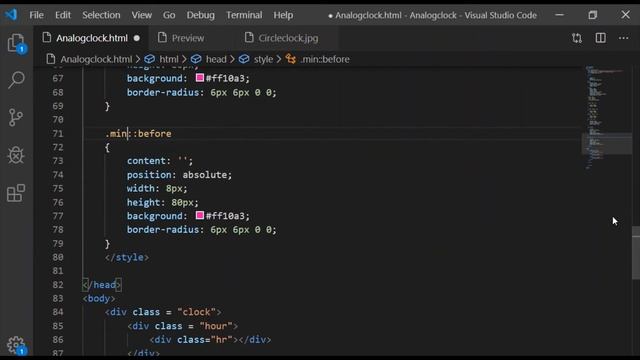Open the Explorer view in activity bar
640x360 pixels.
point(16,43)
